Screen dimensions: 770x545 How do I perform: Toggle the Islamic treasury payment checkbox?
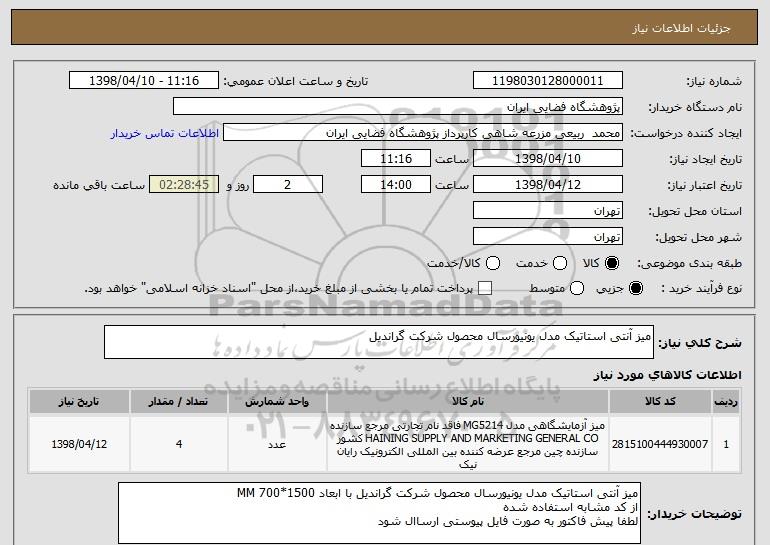(x=485, y=289)
